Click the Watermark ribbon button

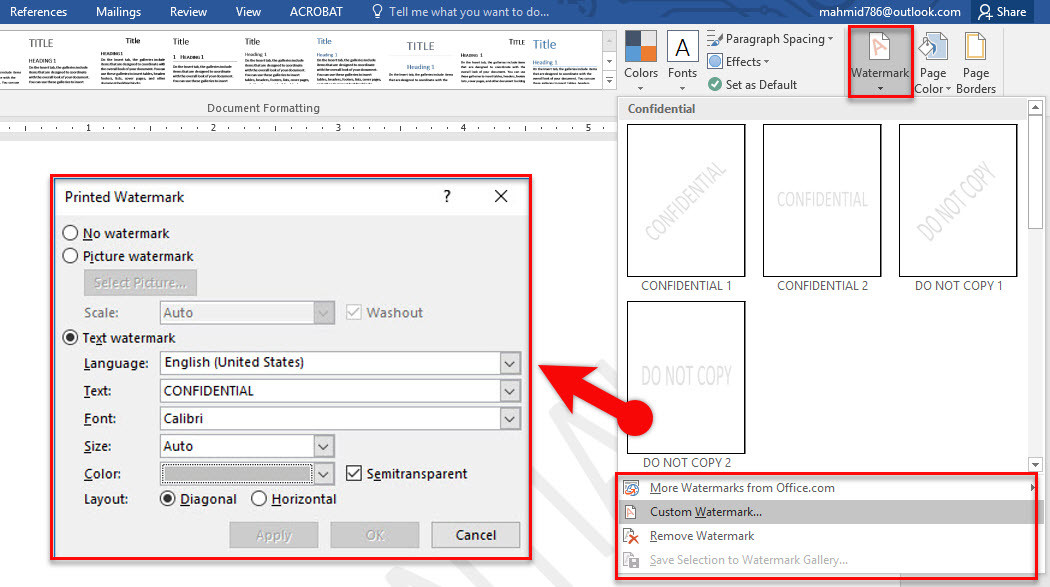880,62
